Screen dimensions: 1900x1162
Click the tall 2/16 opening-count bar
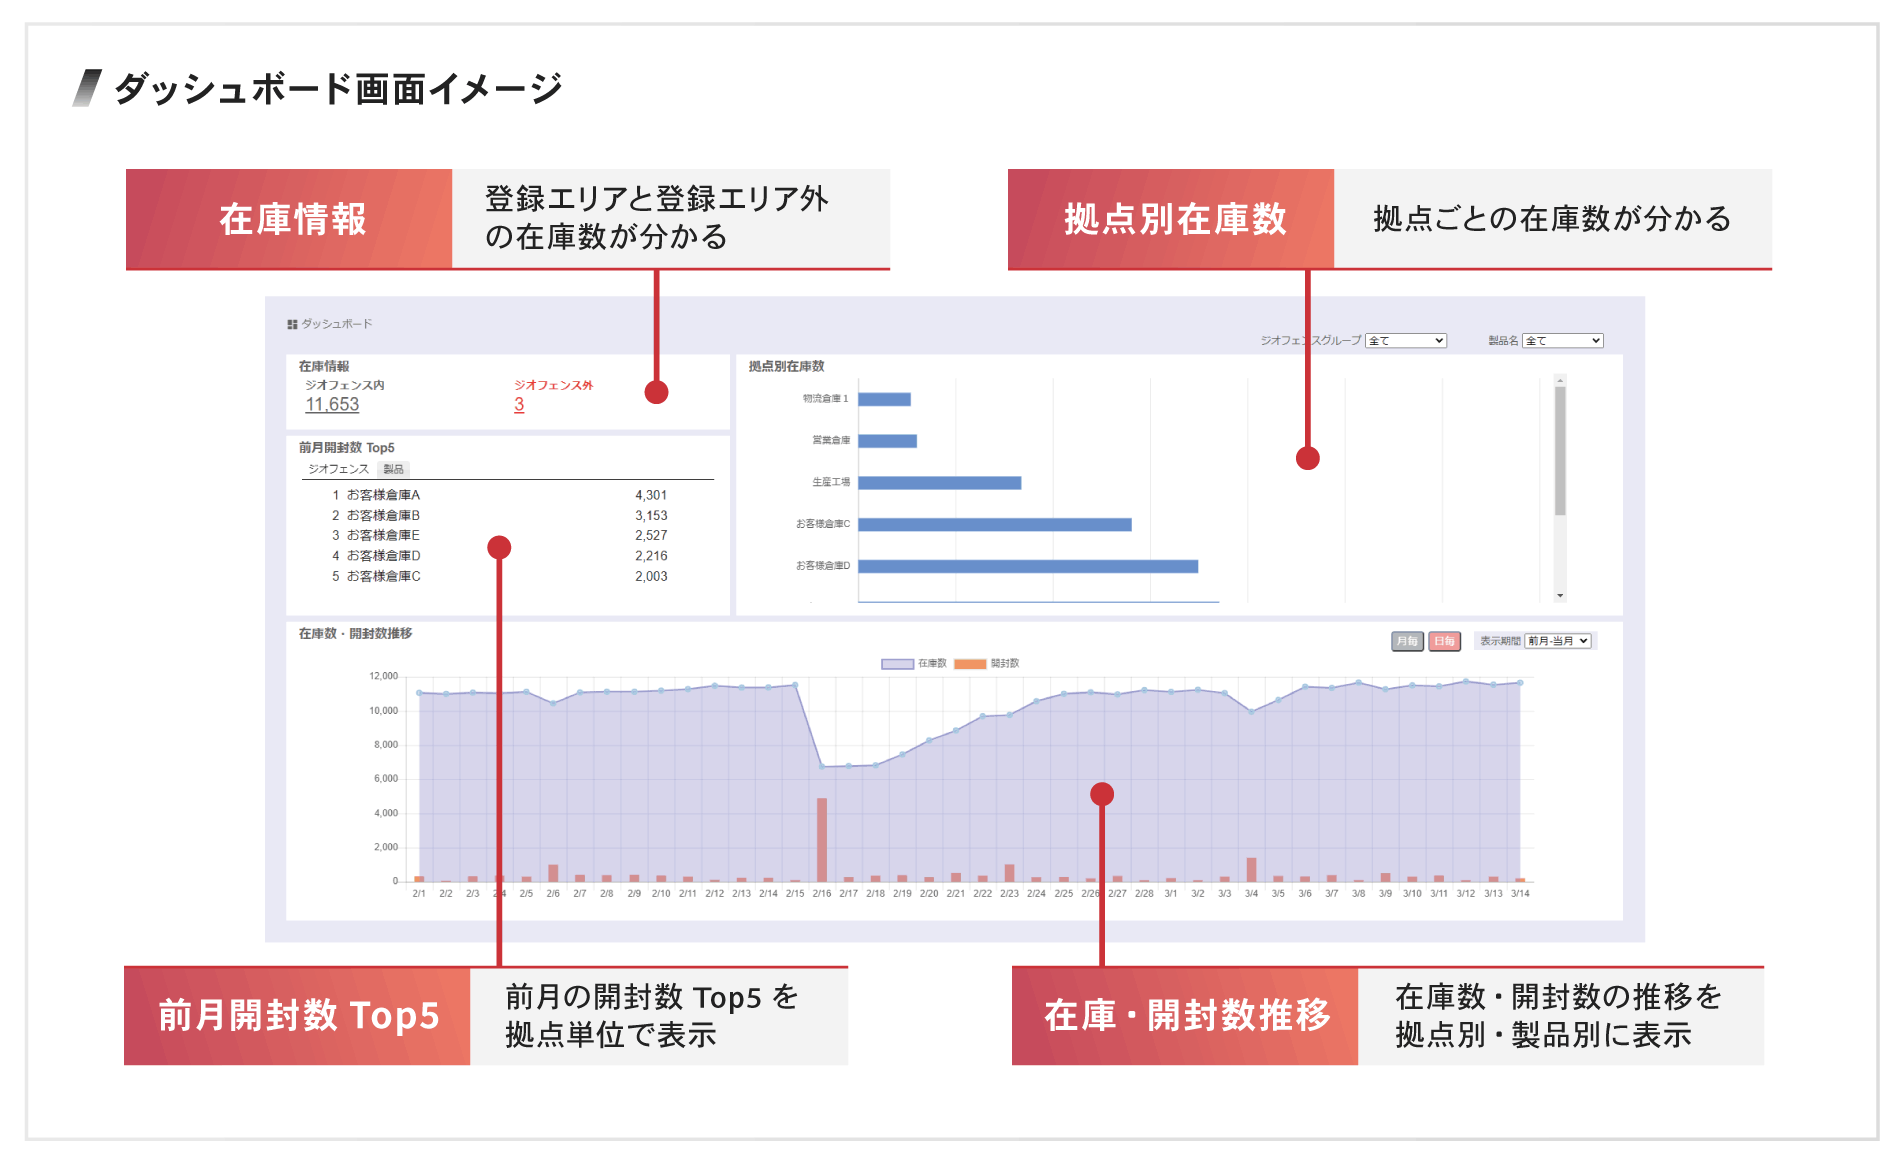tap(822, 839)
